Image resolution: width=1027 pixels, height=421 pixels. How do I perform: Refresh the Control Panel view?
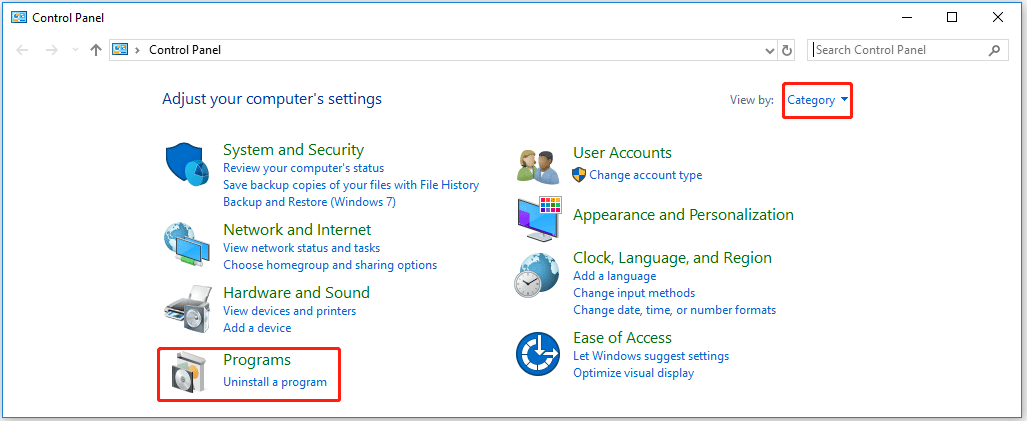click(x=787, y=50)
